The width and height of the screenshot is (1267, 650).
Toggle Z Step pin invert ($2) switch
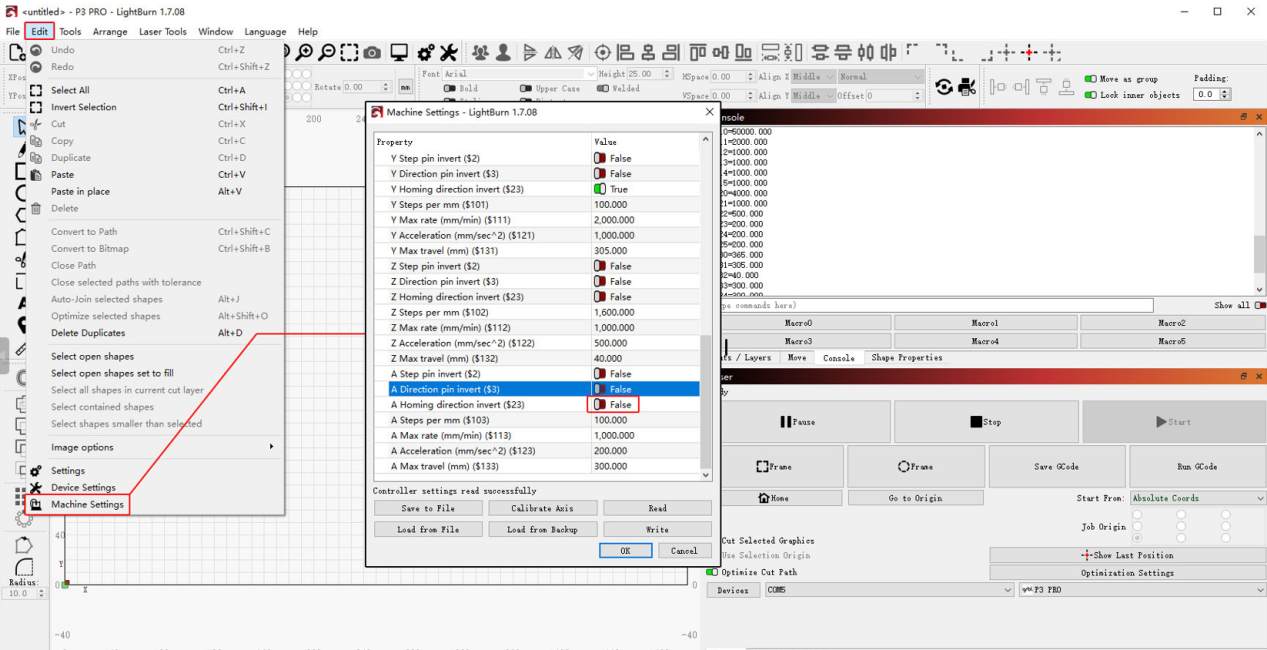tap(600, 266)
